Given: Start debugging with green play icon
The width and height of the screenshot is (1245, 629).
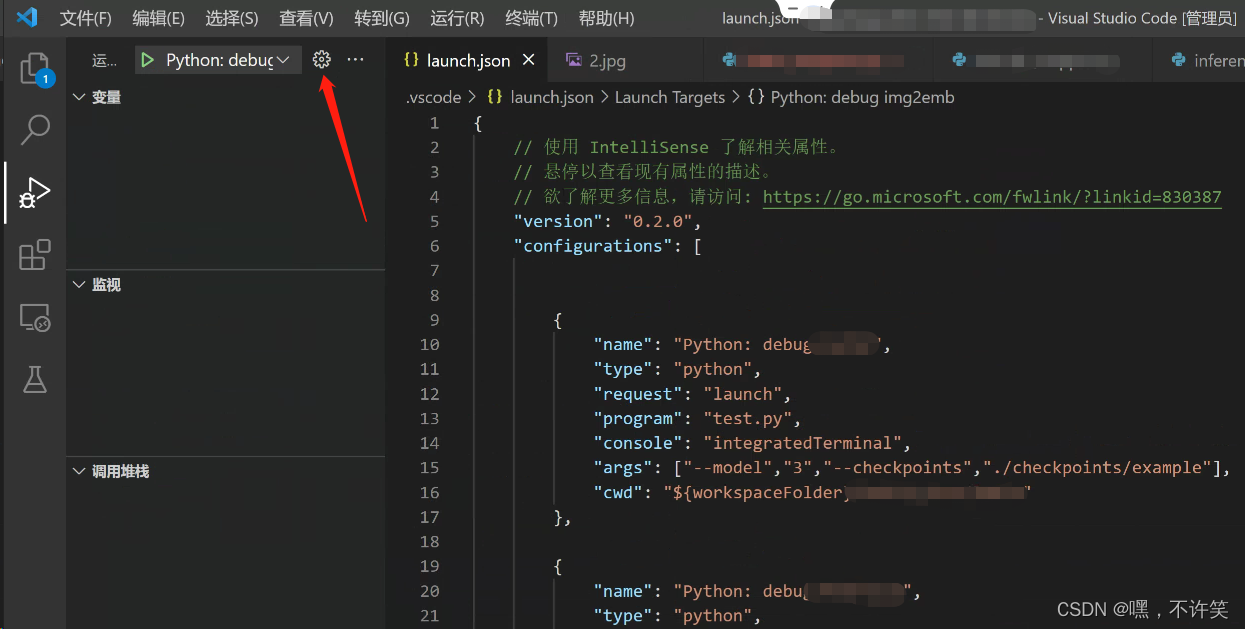Looking at the screenshot, I should [x=147, y=60].
